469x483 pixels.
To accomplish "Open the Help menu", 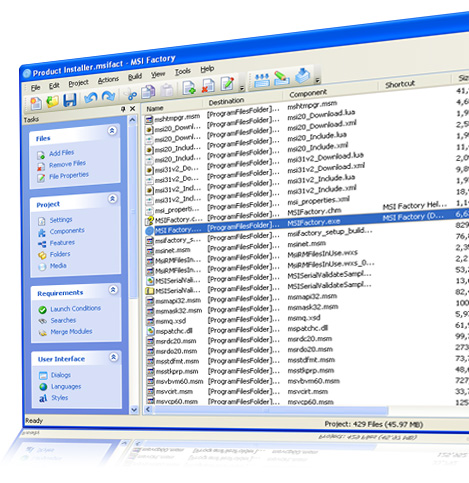I will [x=207, y=69].
